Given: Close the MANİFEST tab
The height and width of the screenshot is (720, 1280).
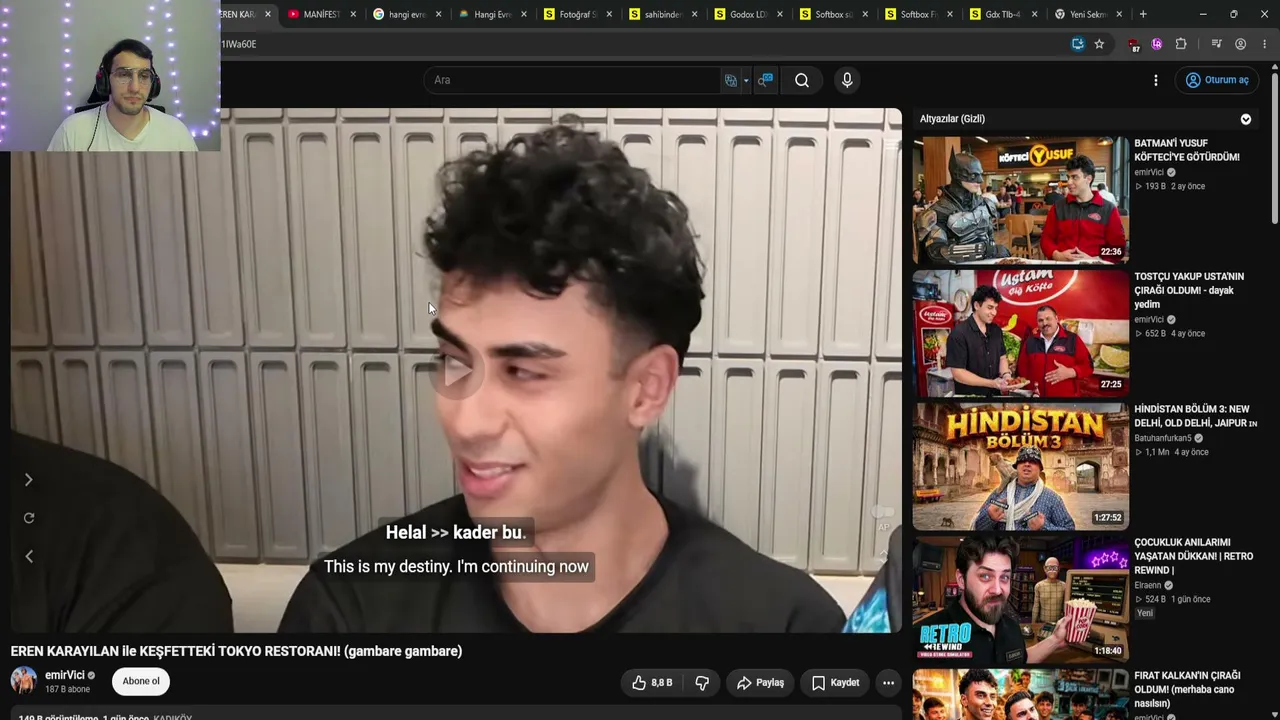Looking at the screenshot, I should click(x=353, y=15).
